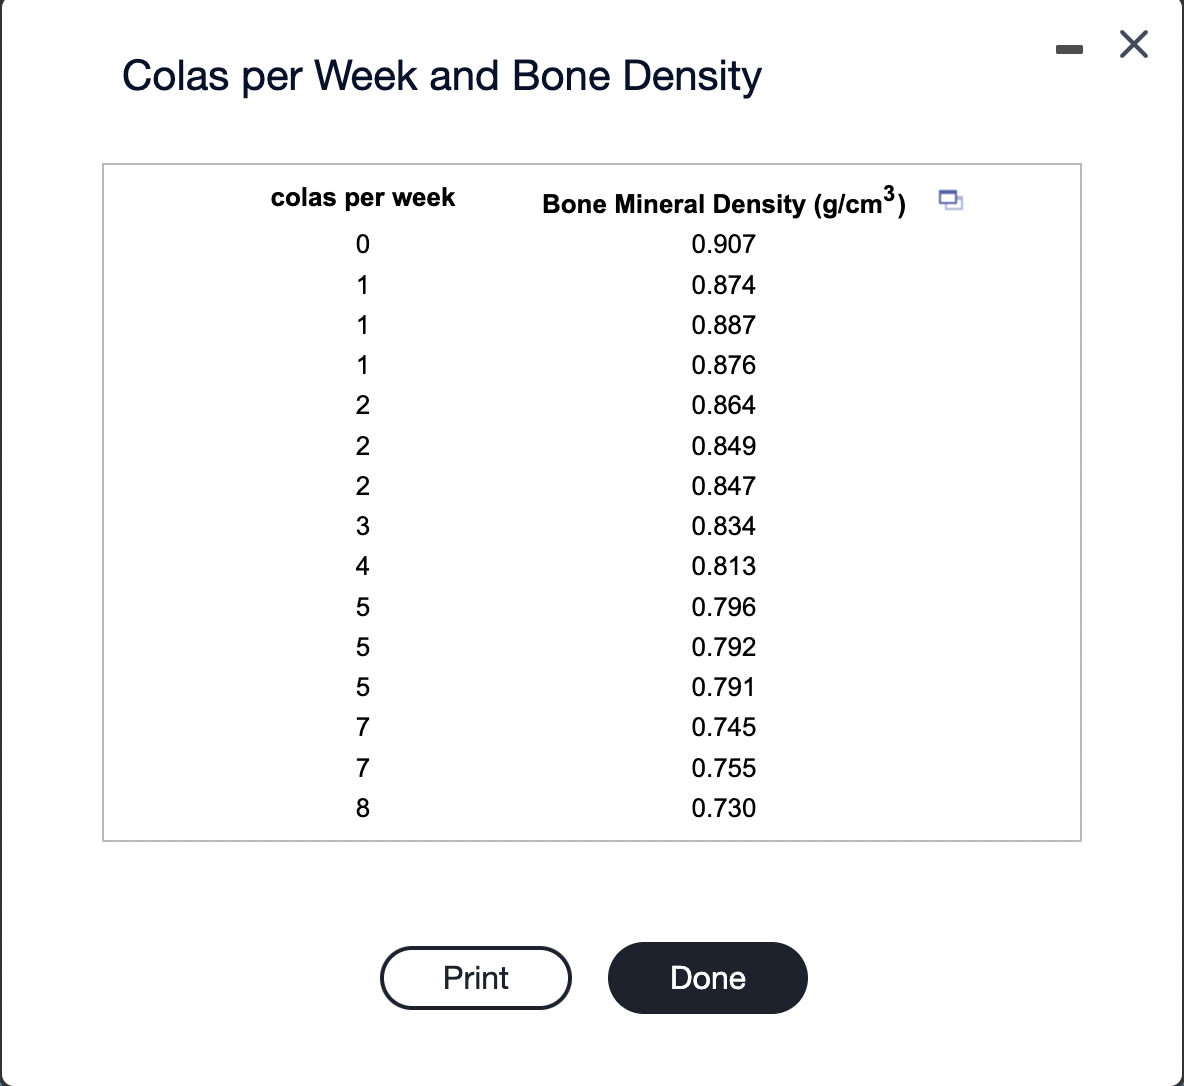Select the row with 4 colas per week
This screenshot has width=1184, height=1086.
coord(362,566)
